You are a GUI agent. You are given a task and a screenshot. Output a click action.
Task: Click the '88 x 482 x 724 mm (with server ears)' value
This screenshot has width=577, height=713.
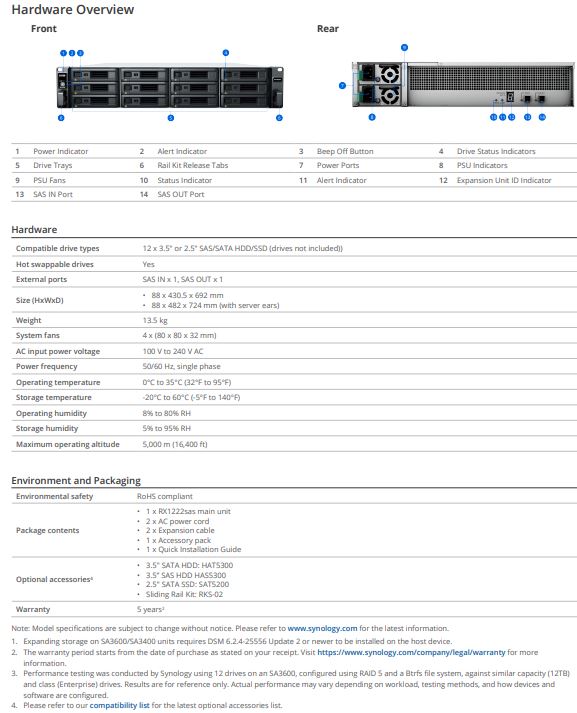[x=215, y=305]
